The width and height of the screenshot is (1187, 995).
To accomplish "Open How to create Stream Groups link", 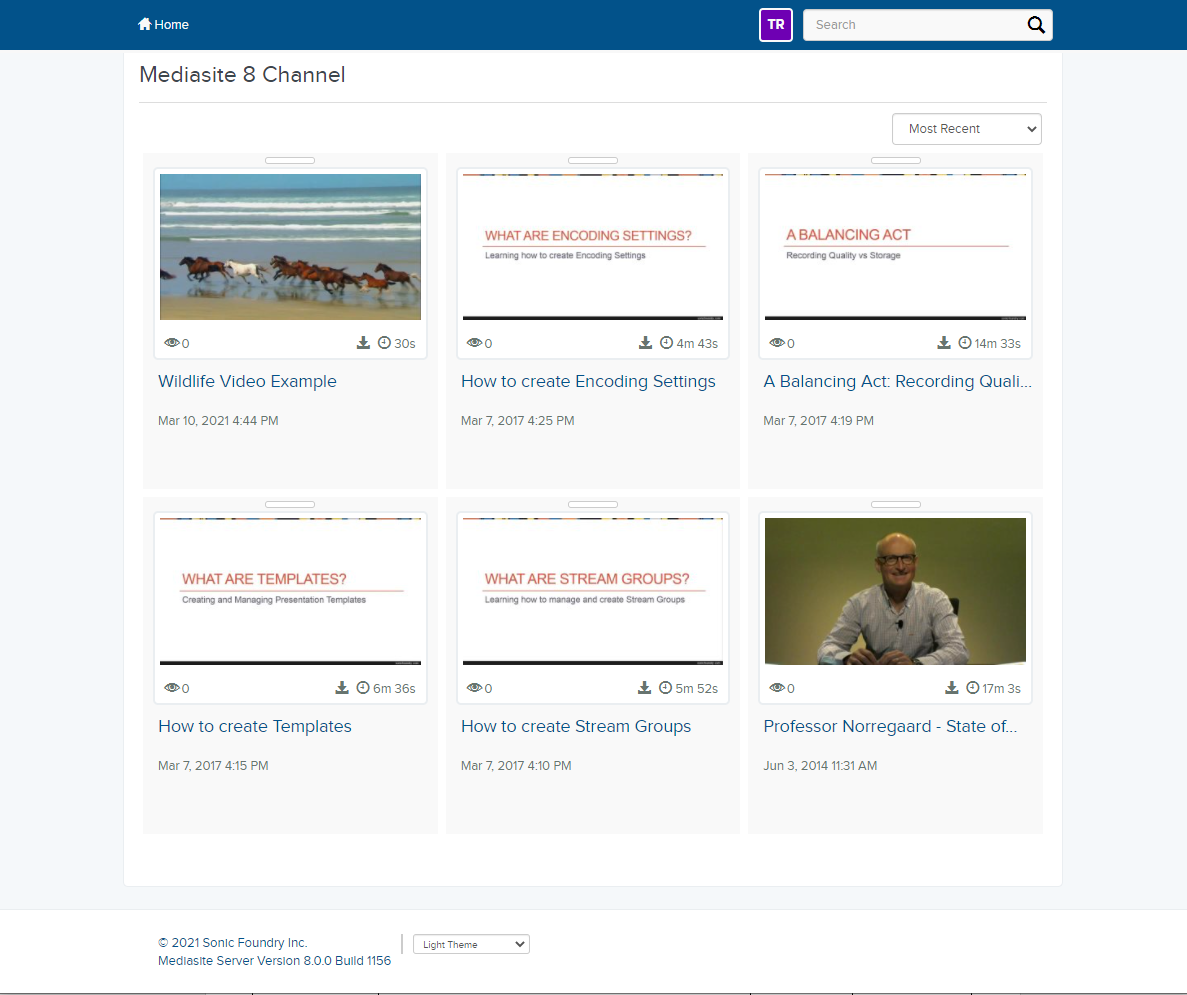I will coord(576,726).
